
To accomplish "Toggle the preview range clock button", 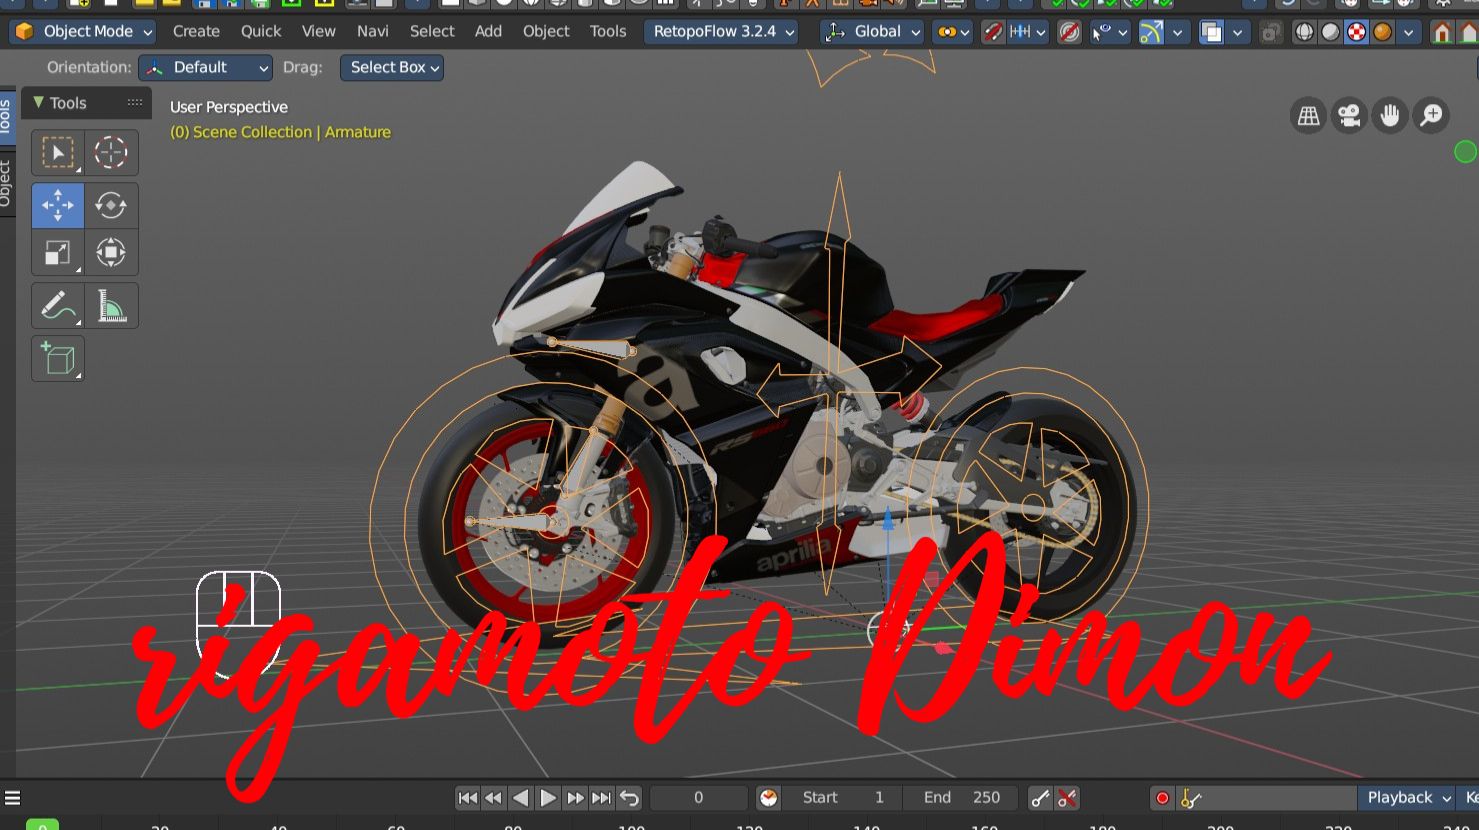I will point(768,798).
